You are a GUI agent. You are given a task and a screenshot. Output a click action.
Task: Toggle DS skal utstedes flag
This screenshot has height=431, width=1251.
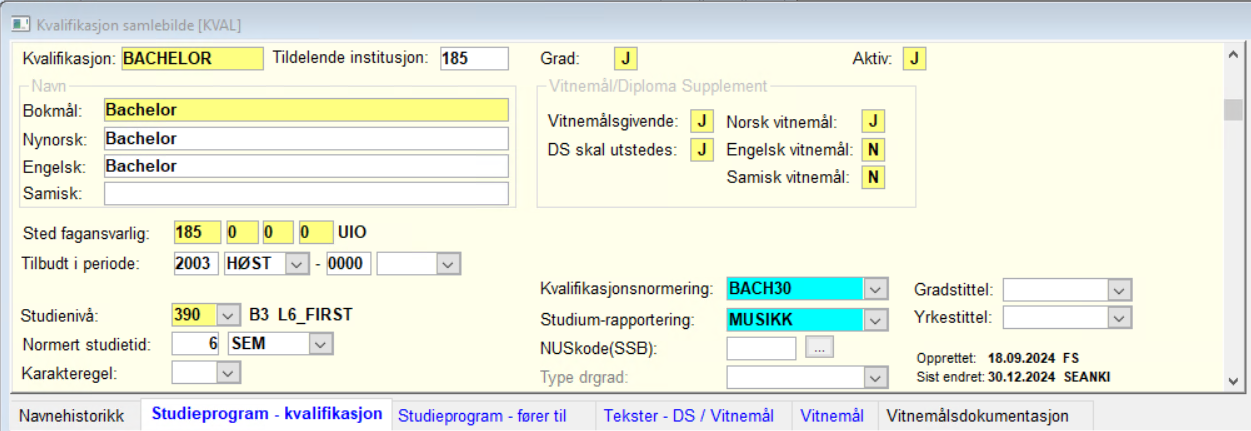702,150
